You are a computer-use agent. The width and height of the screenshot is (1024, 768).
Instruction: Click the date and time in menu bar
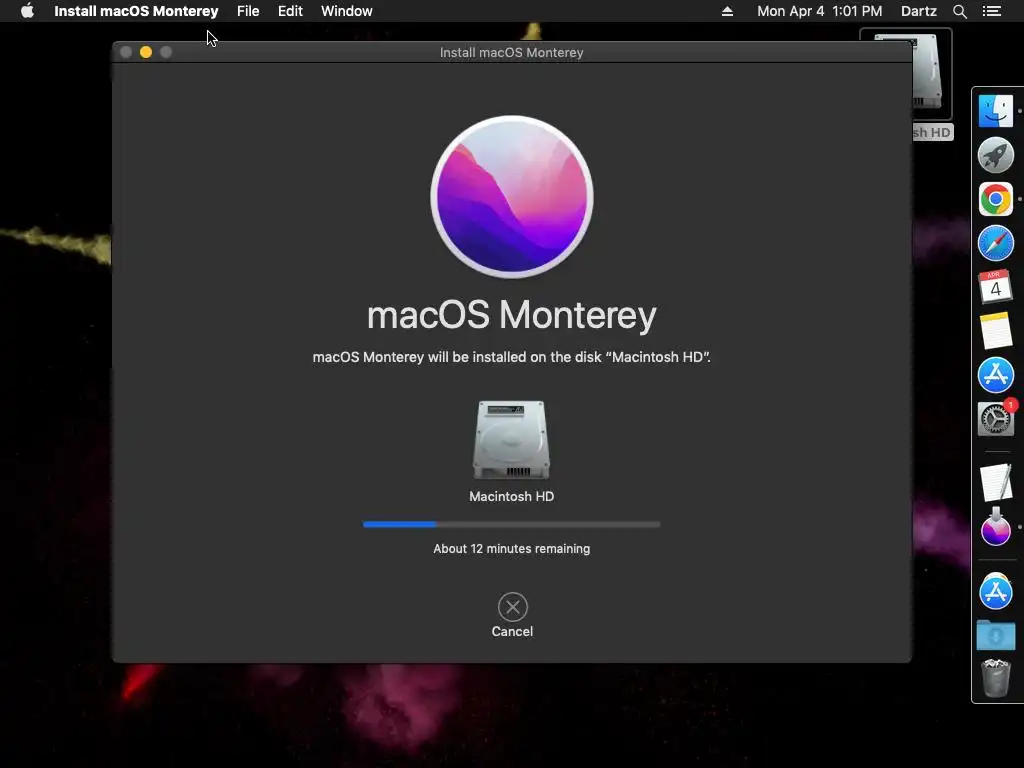point(820,11)
